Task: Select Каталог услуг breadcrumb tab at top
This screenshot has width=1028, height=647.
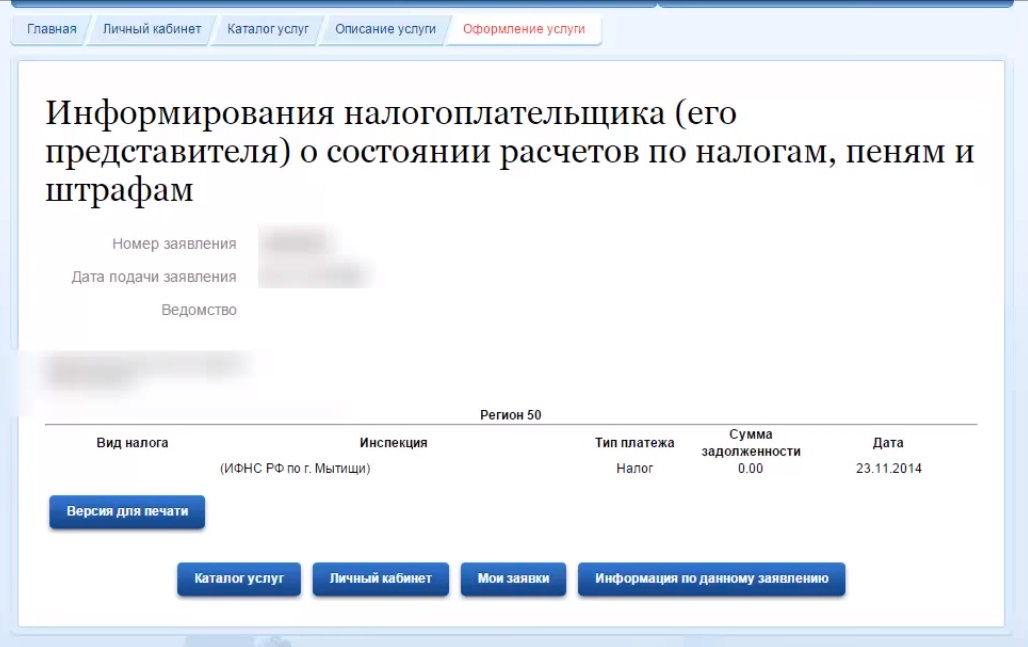Action: pos(268,29)
